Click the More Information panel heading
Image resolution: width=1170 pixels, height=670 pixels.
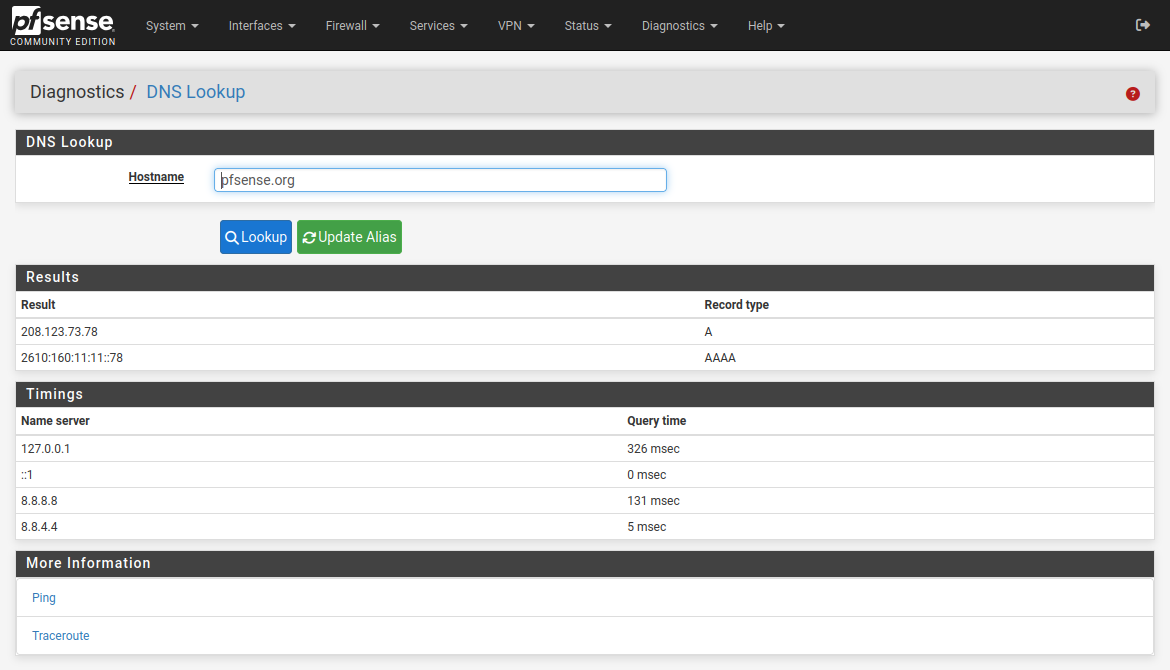coord(88,563)
